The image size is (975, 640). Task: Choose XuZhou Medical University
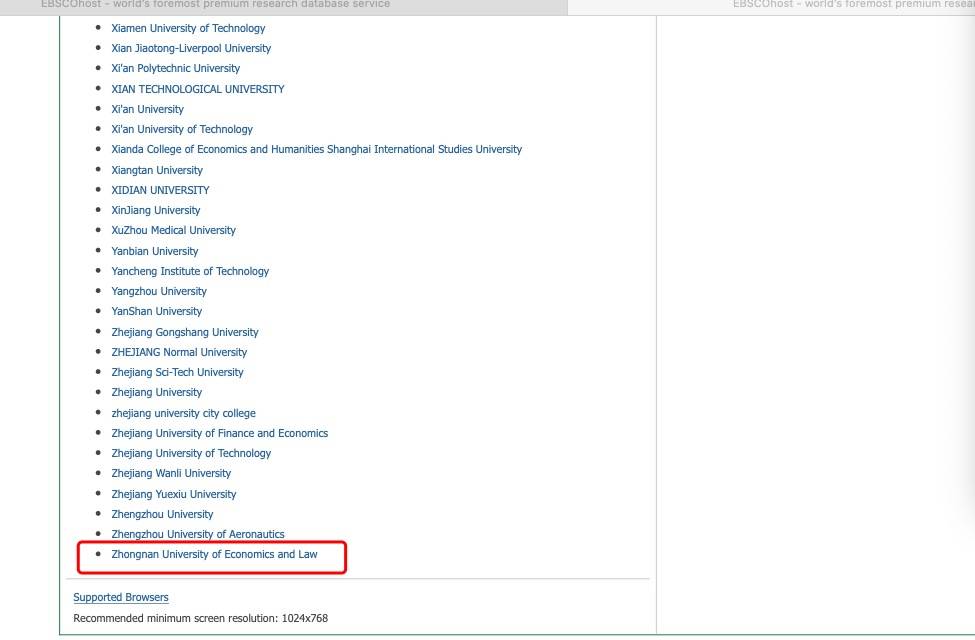173,230
